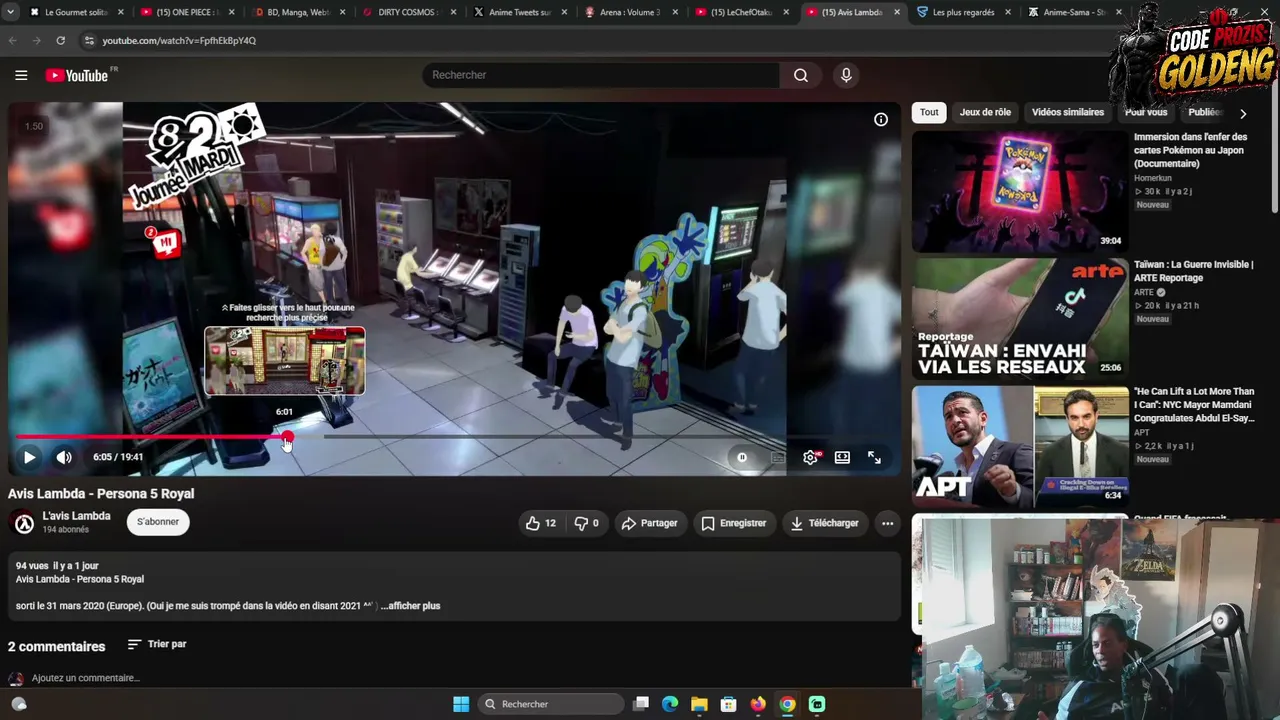Switch to the Anime-Sama tab
Viewport: 1280px width, 720px height.
coord(1073,12)
